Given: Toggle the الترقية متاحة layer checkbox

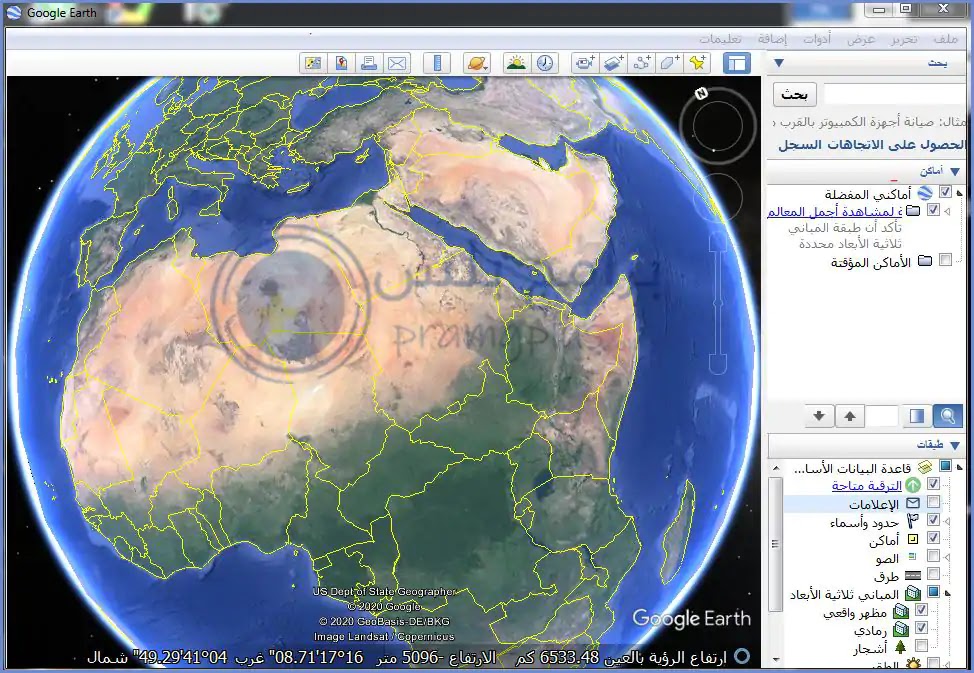Looking at the screenshot, I should click(x=933, y=483).
